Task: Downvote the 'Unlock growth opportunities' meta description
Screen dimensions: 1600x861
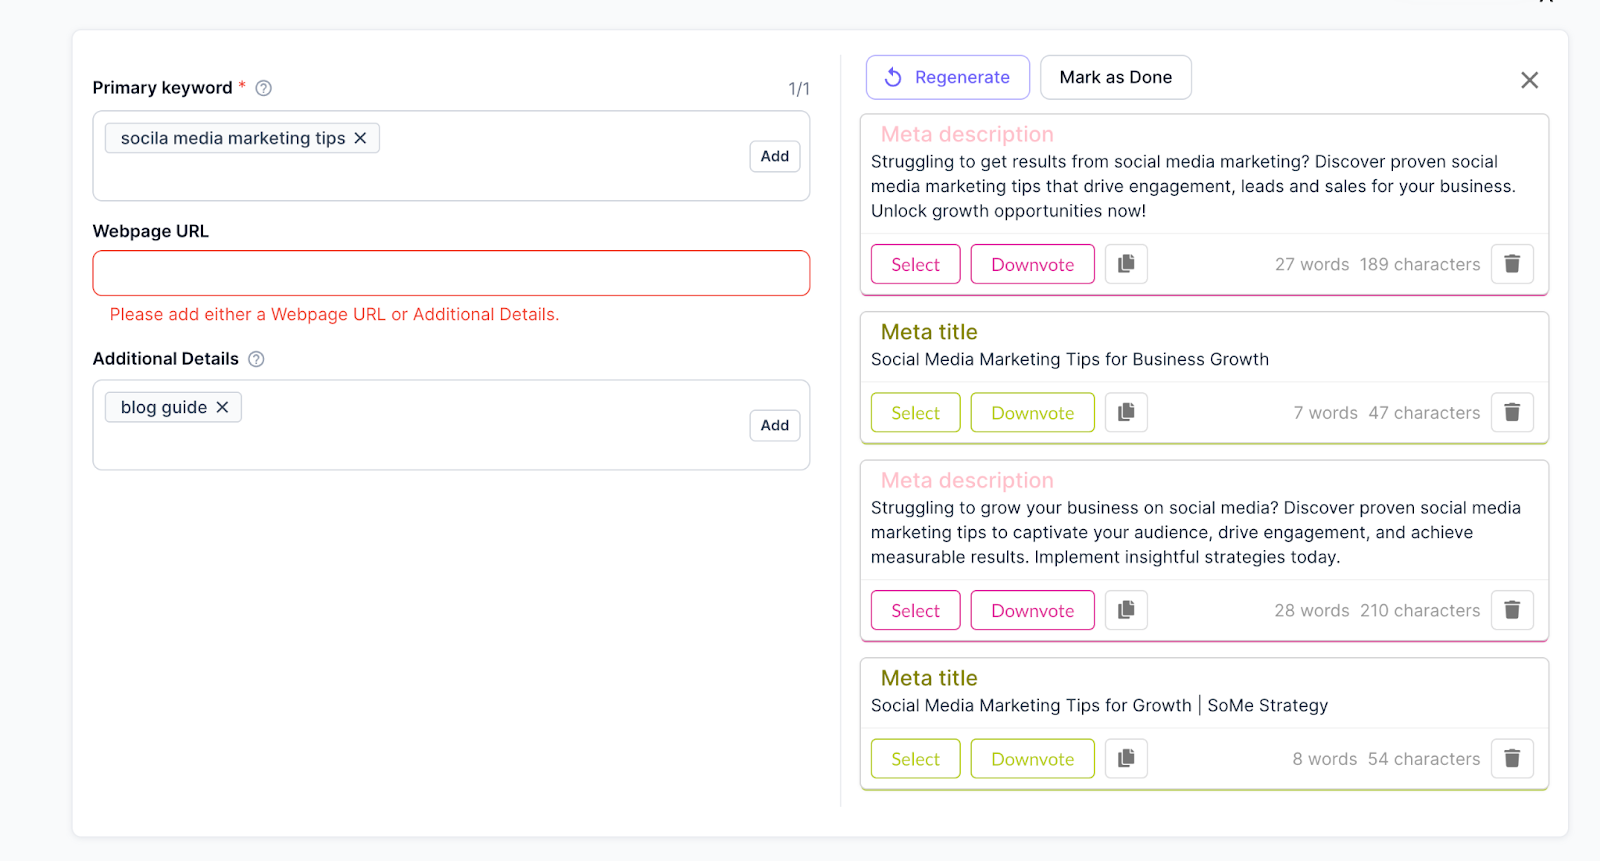Action: [x=1033, y=264]
